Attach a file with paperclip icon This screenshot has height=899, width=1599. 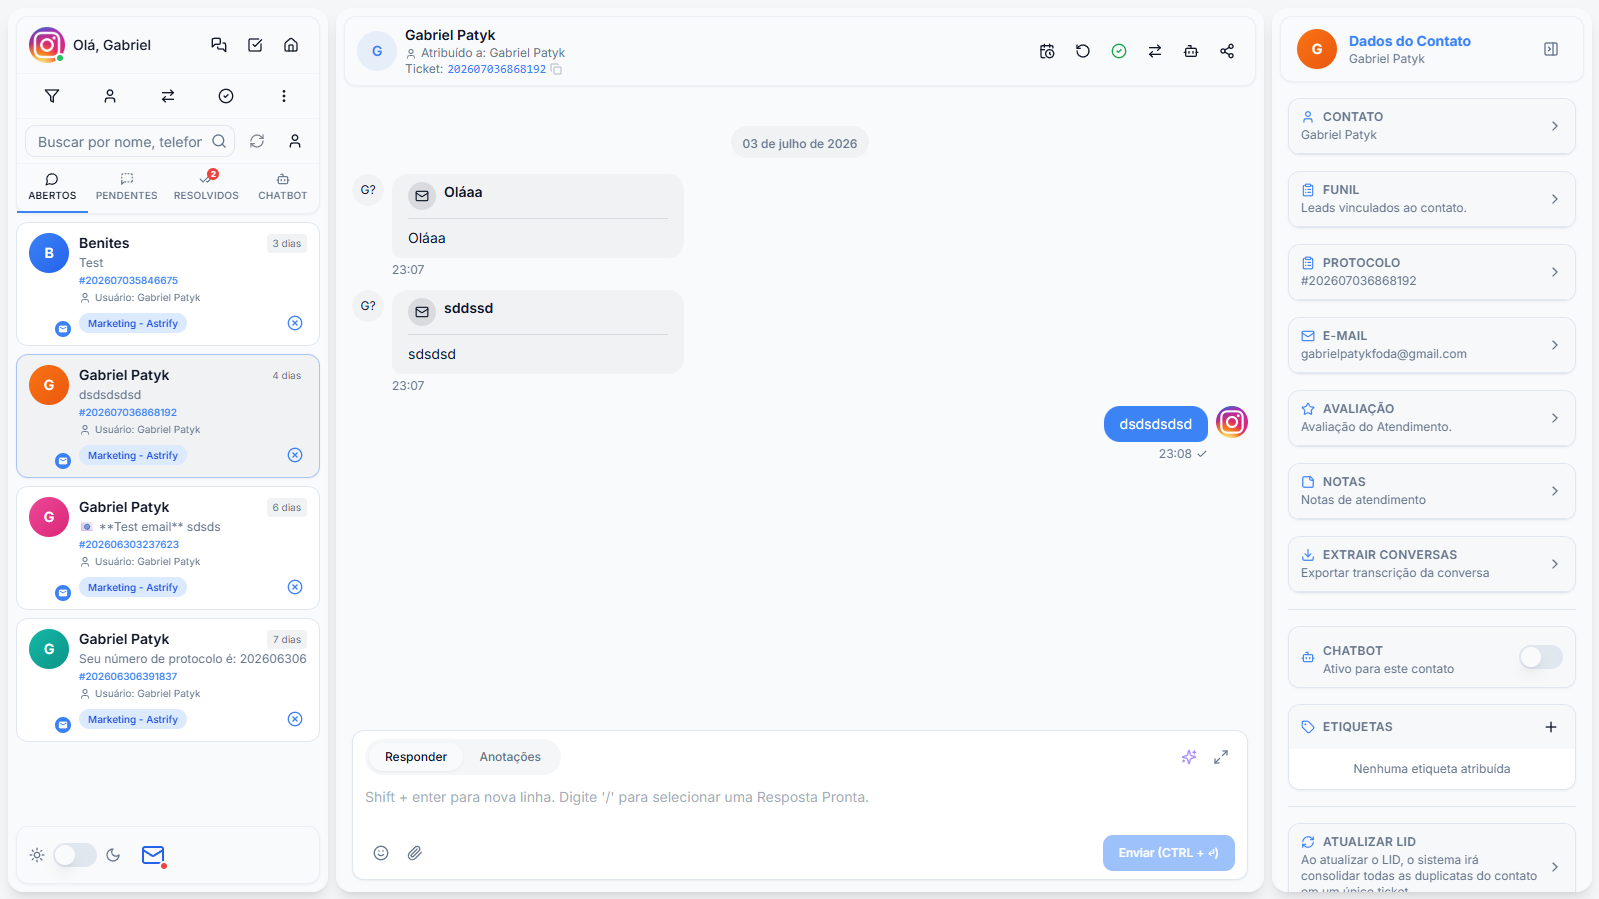[415, 853]
